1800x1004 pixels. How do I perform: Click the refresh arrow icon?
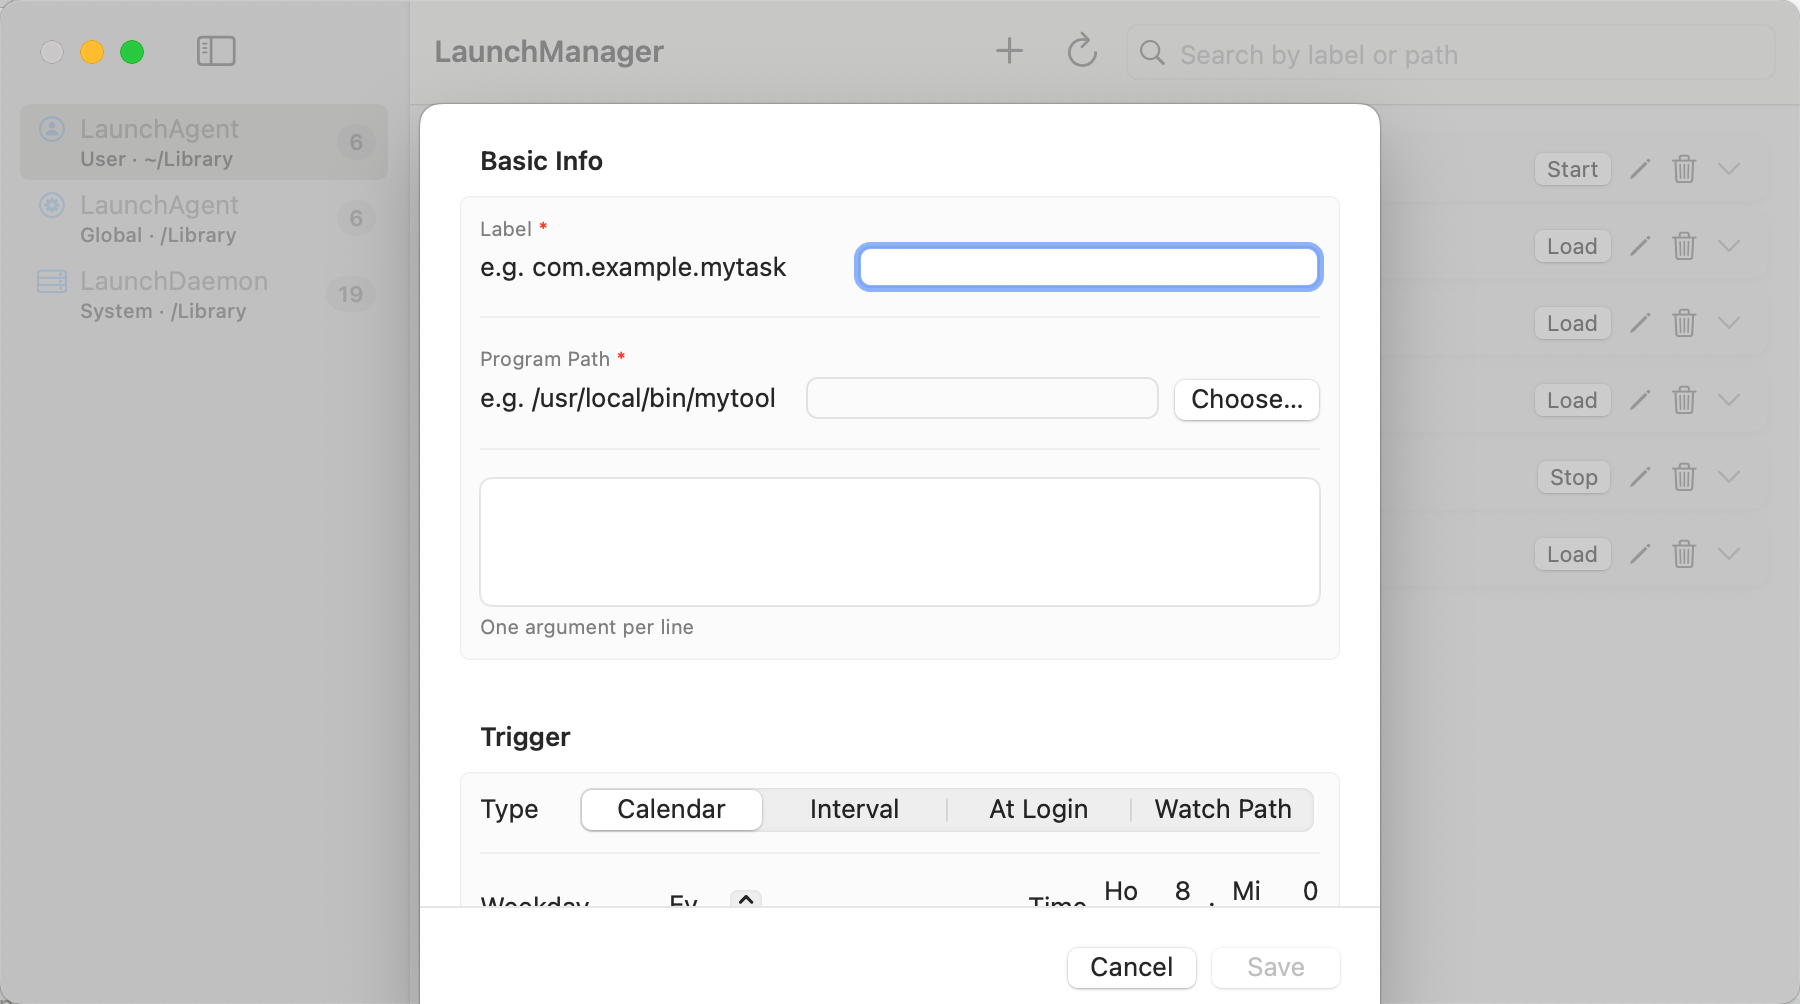coord(1082,51)
